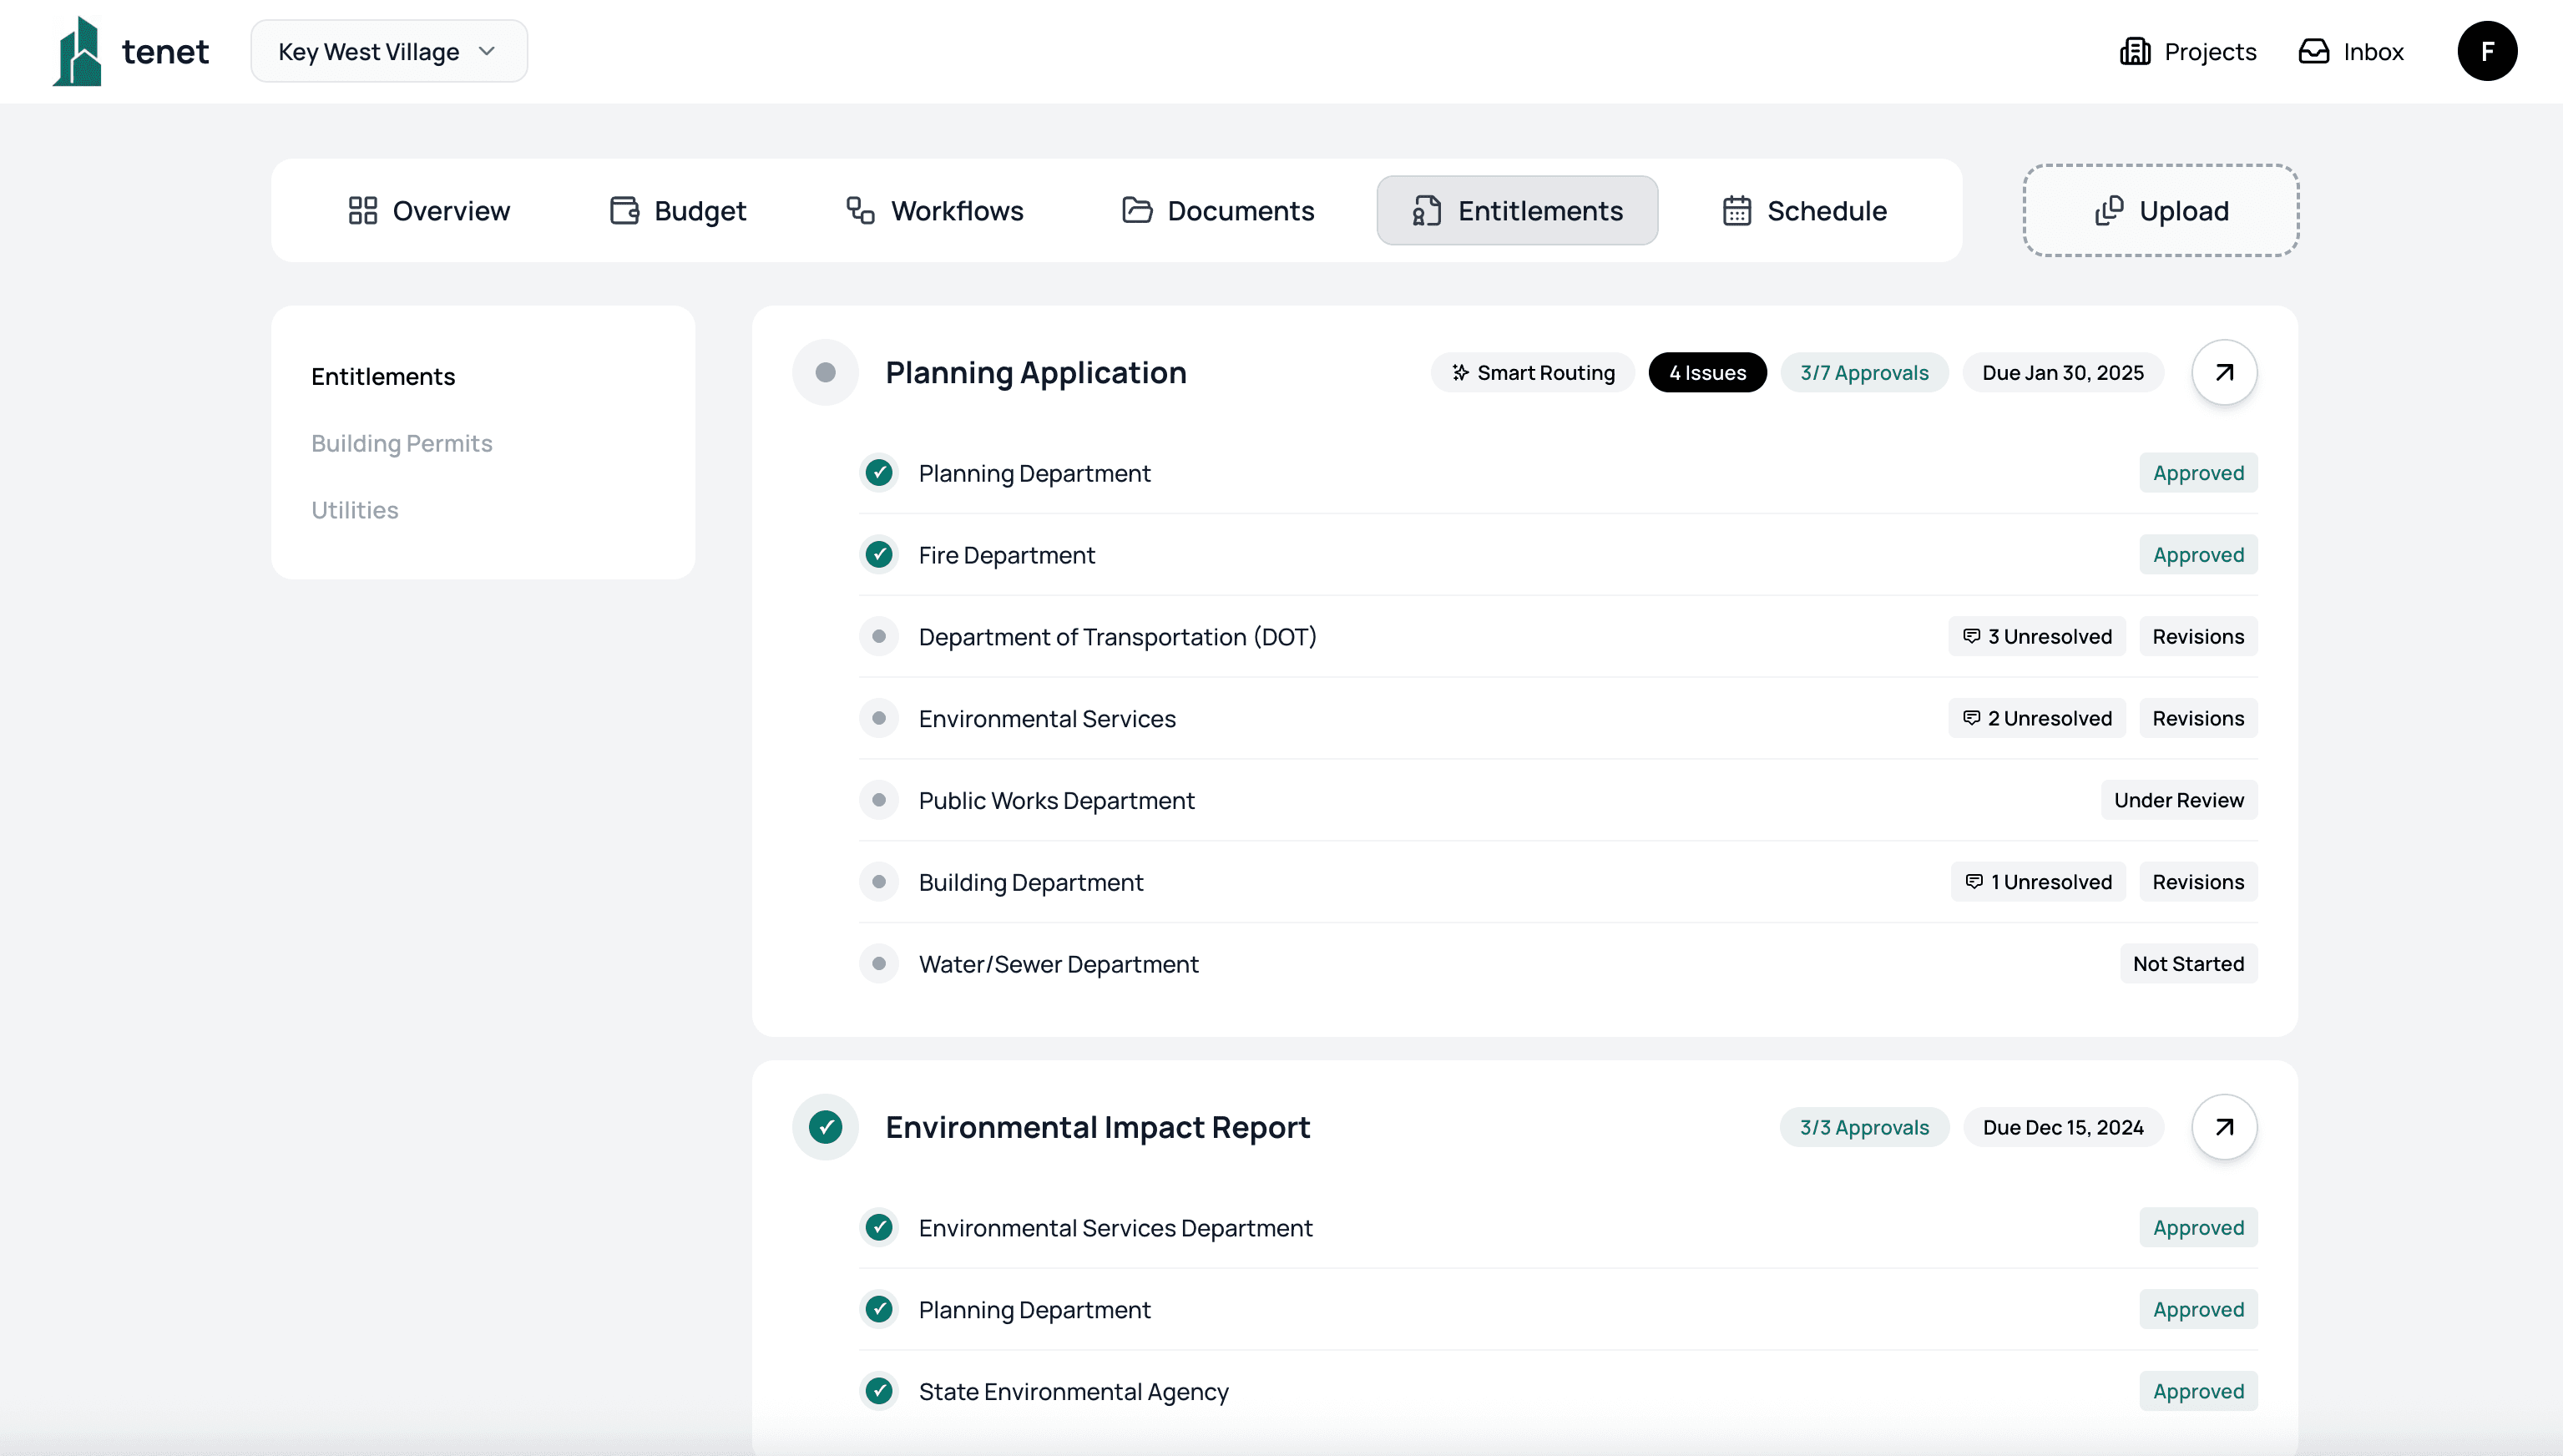Open the Inbox from the top navigation
The width and height of the screenshot is (2563, 1456).
tap(2352, 51)
